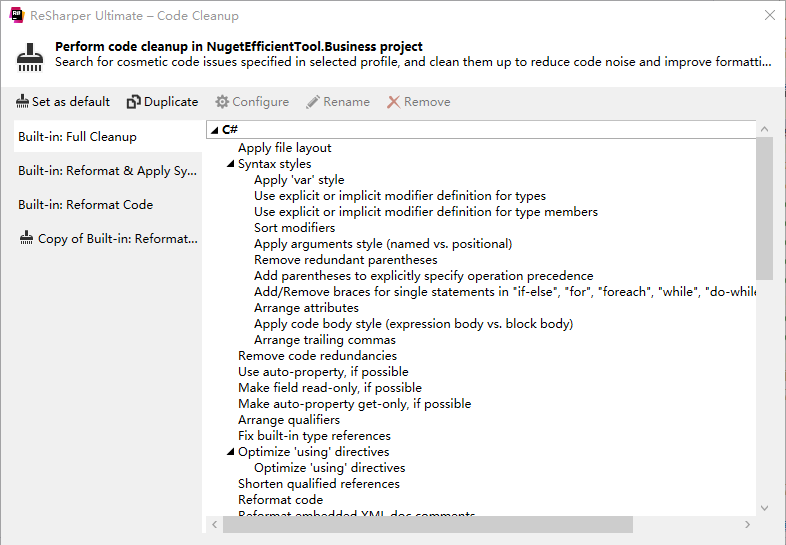This screenshot has height=545, width=786.
Task: Click the Rename pencil icon
Action: point(313,102)
